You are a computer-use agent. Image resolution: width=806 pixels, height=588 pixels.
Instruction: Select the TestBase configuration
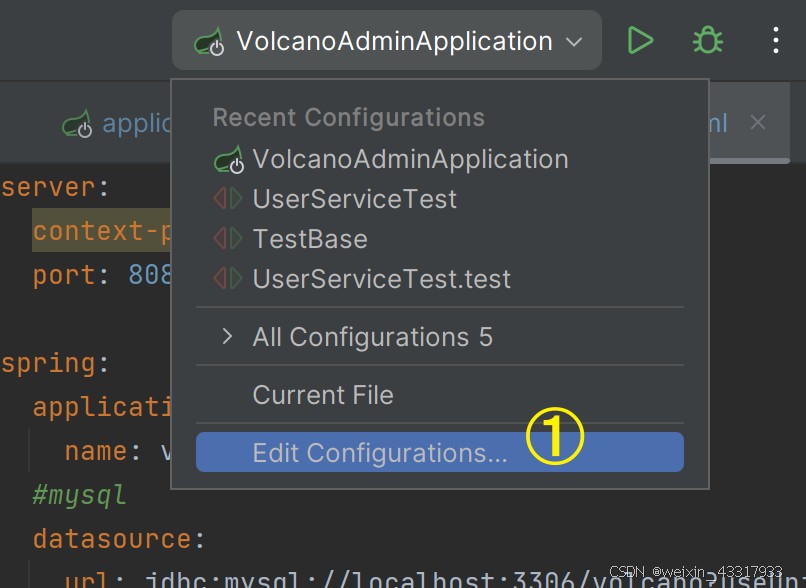pyautogui.click(x=310, y=239)
